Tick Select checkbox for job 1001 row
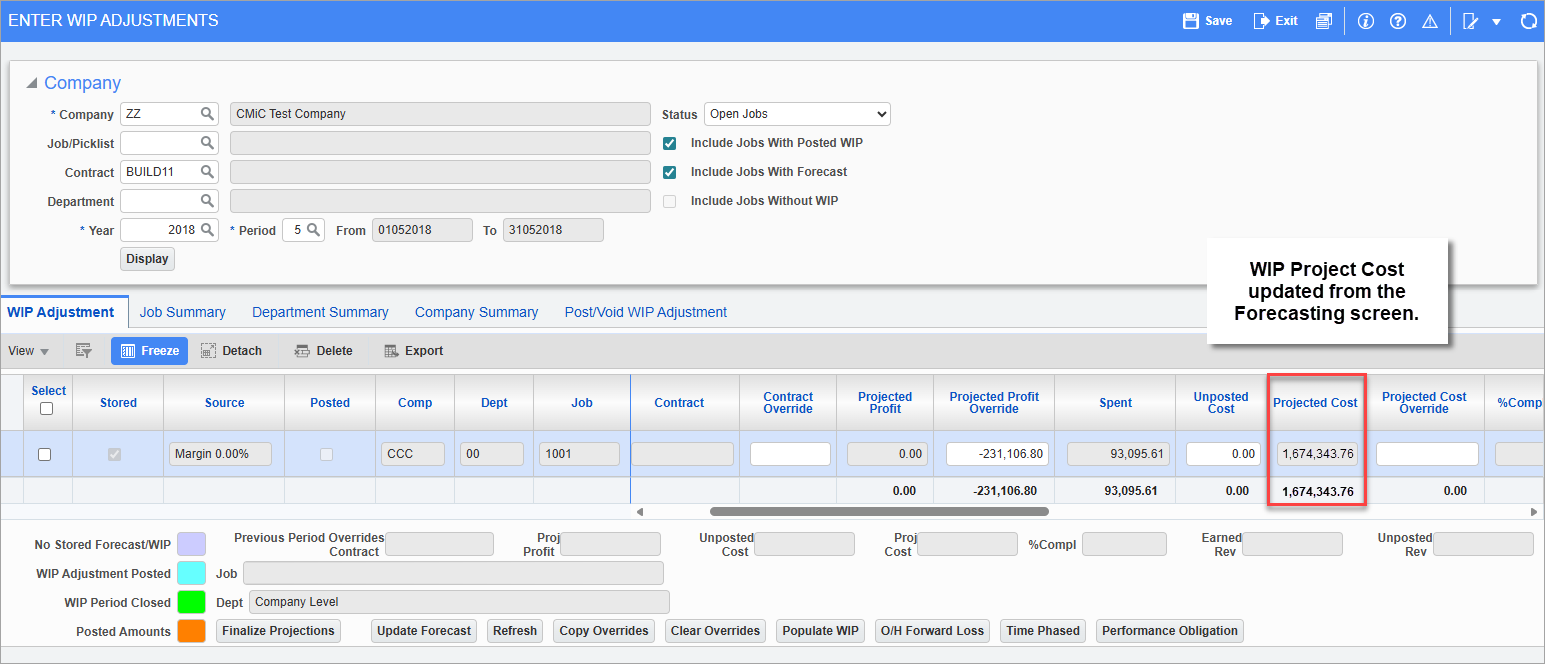The width and height of the screenshot is (1545, 664). click(44, 454)
